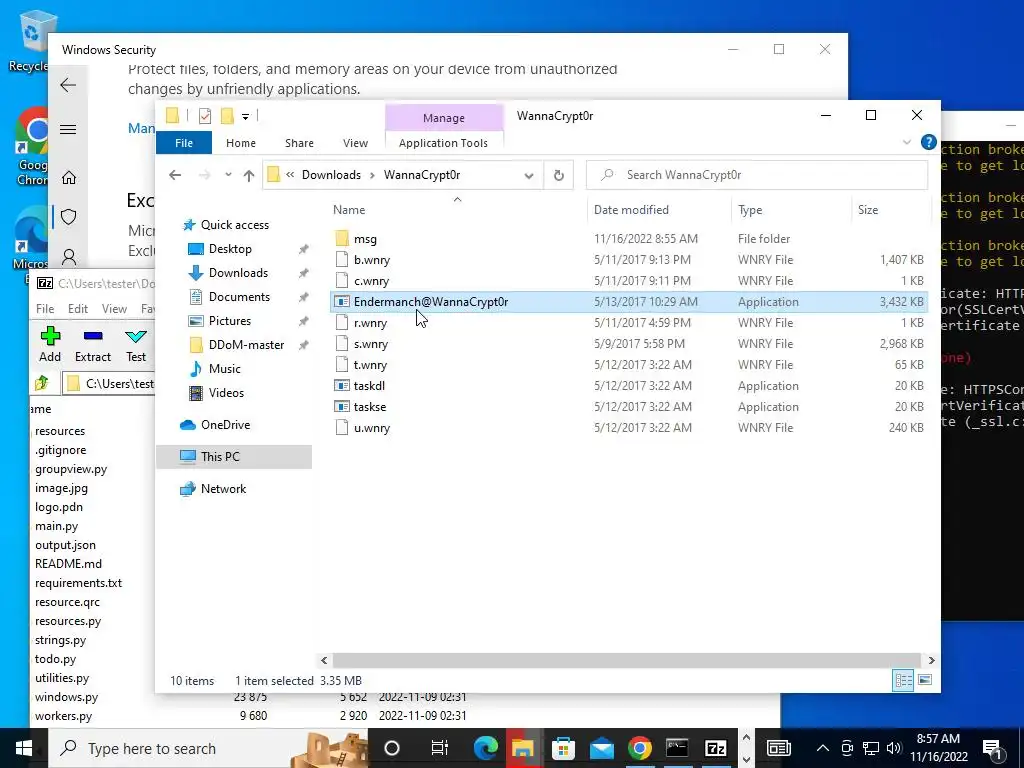Open 7-Zip View menu

114,308
